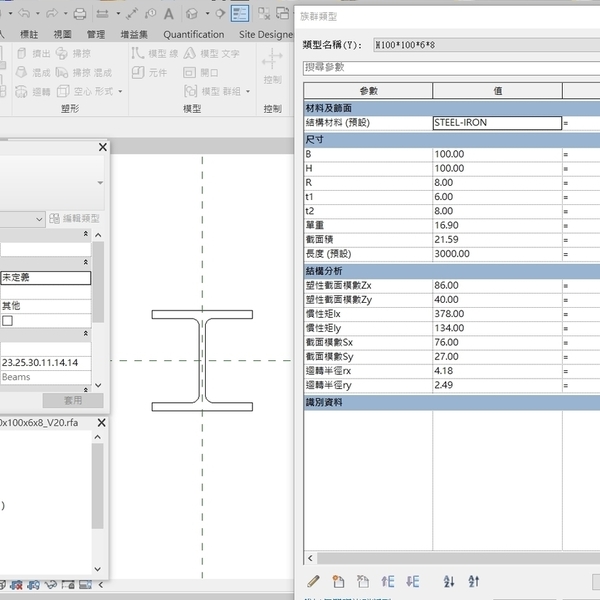Viewport: 600px width, 600px height.
Task: Sort parameters in ascending order
Action: tap(449, 581)
